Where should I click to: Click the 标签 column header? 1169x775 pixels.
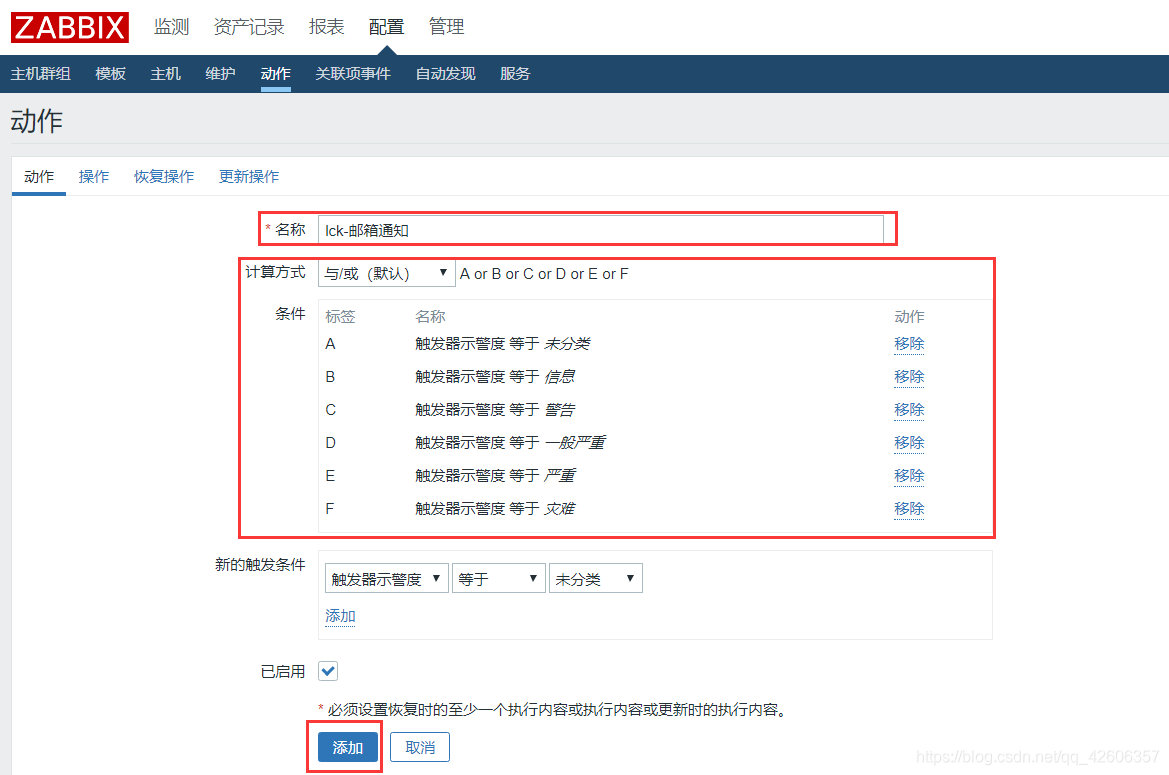point(340,317)
